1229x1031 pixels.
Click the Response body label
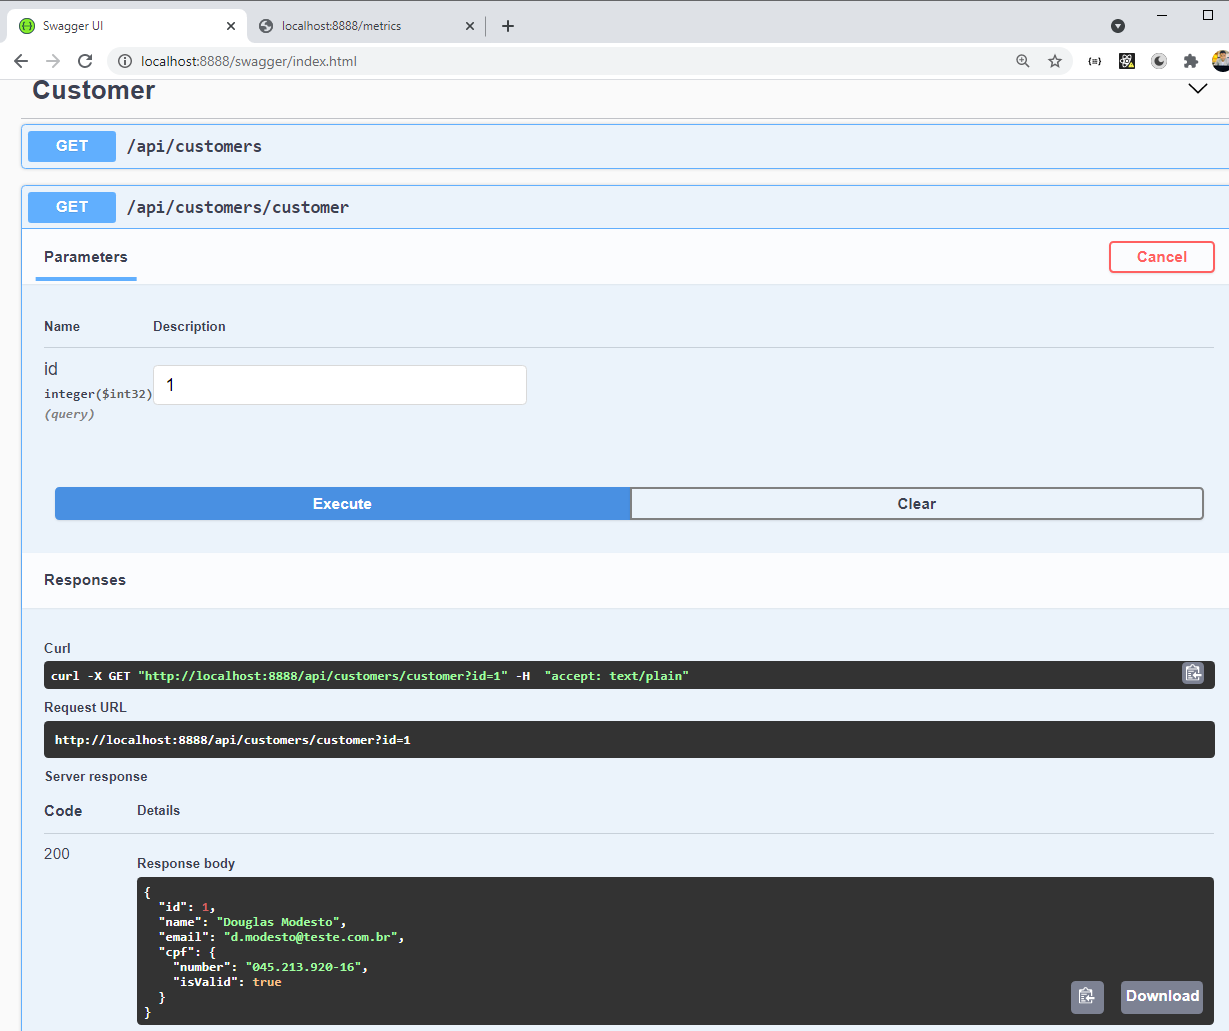186,863
